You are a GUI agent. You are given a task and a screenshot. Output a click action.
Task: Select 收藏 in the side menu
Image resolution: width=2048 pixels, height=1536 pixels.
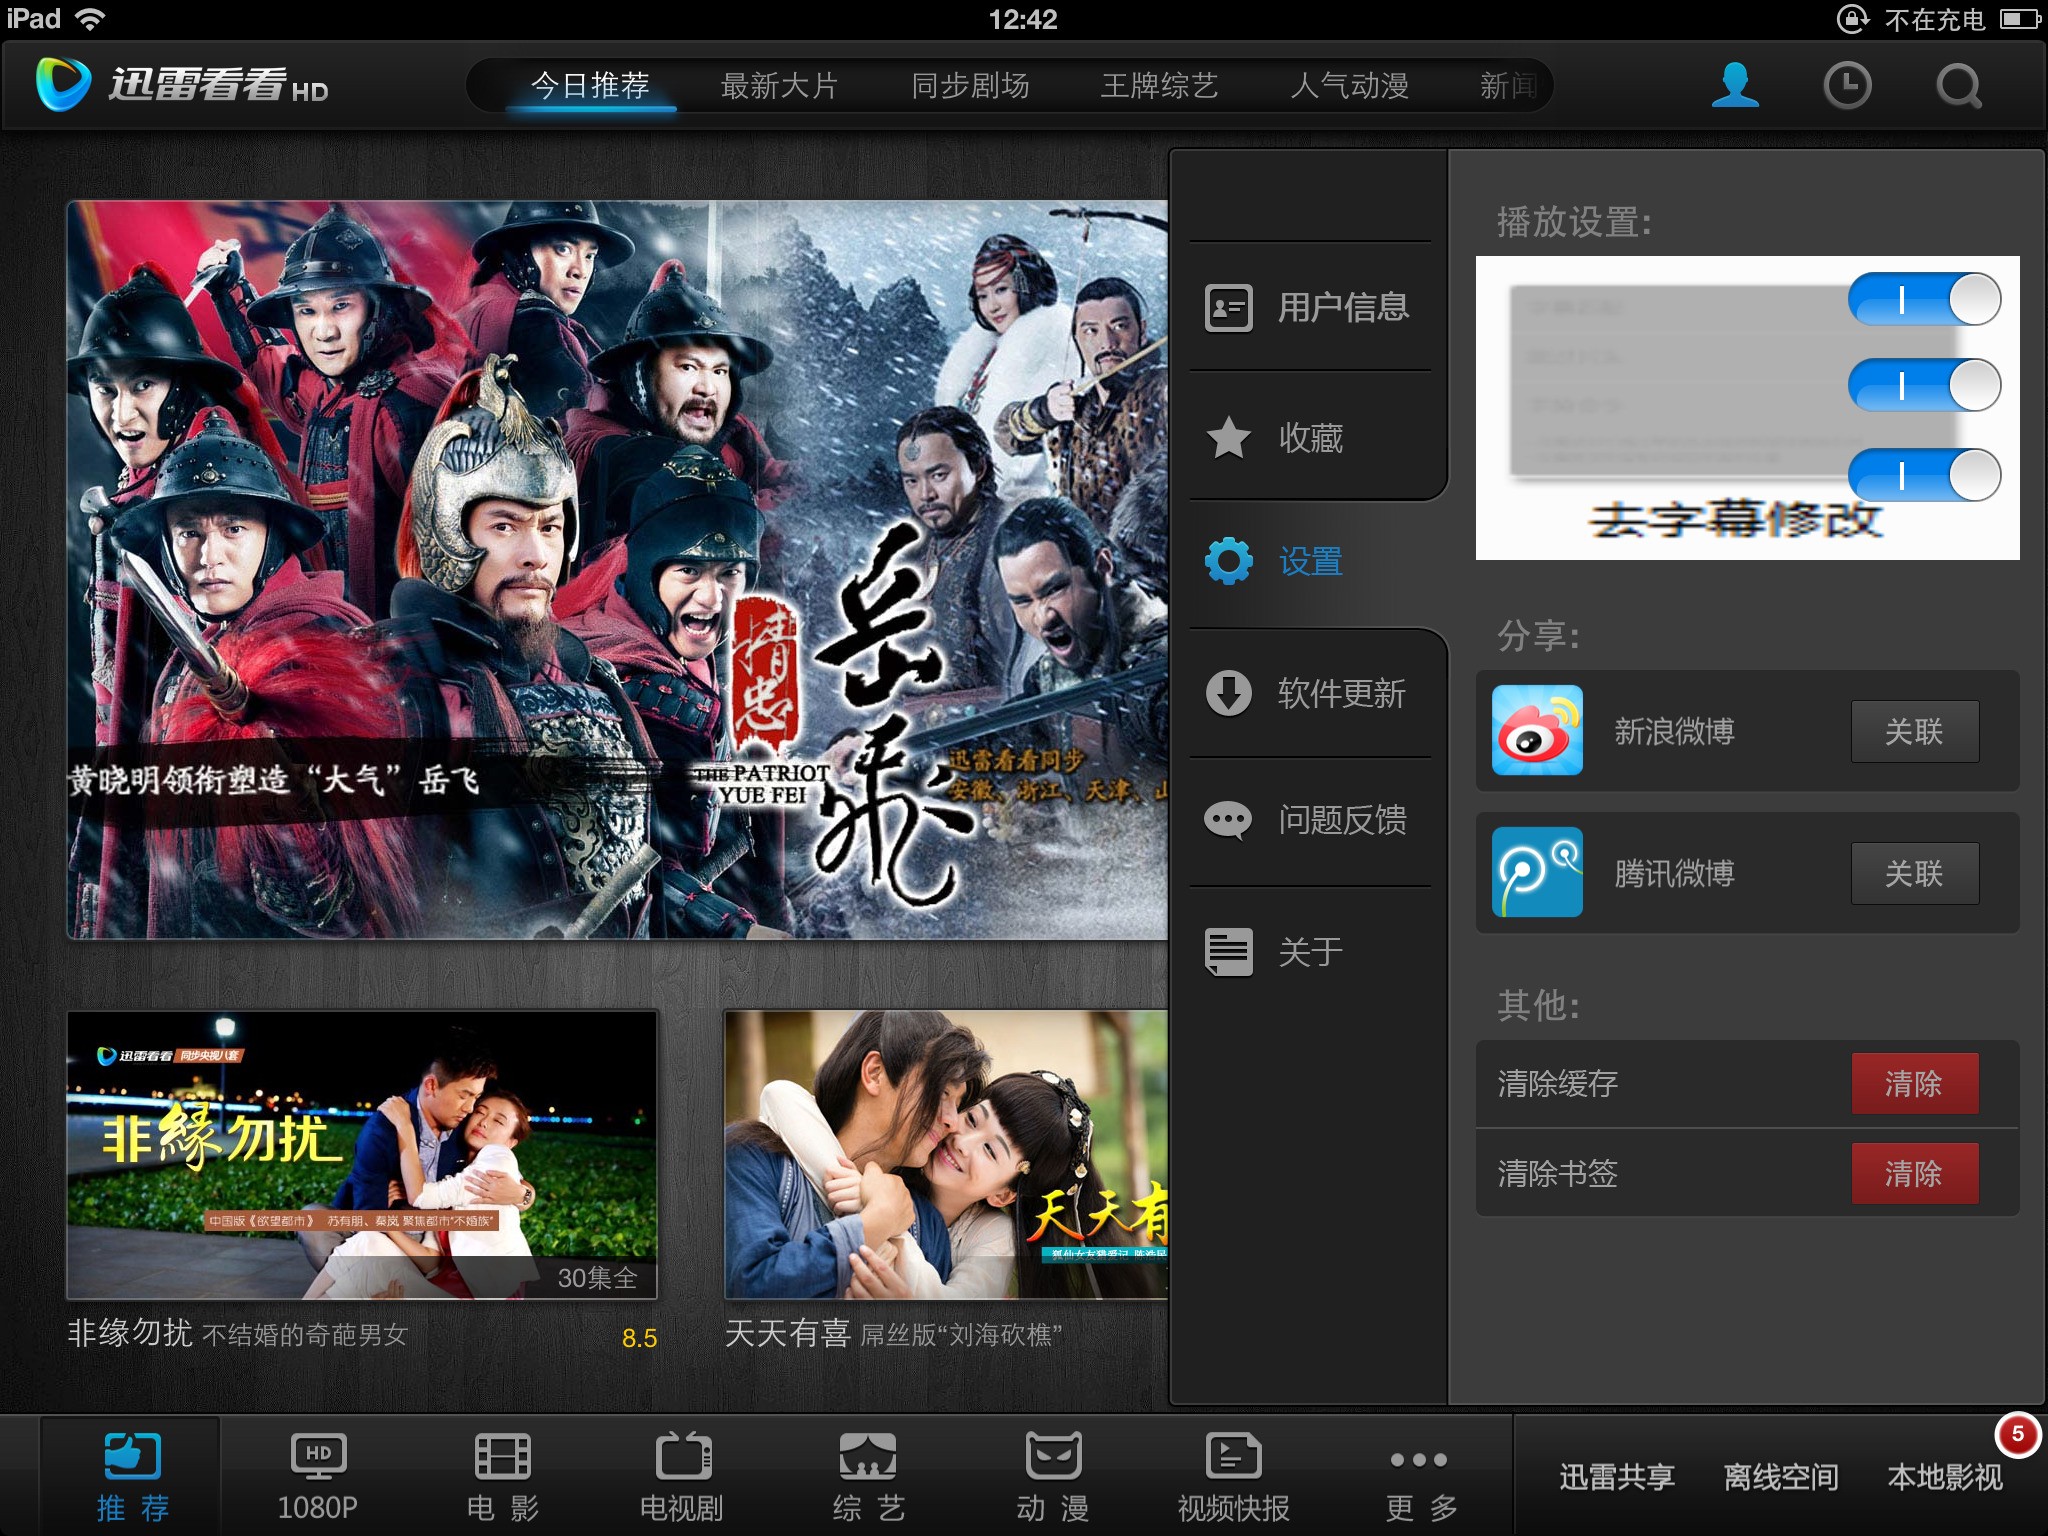[1310, 437]
